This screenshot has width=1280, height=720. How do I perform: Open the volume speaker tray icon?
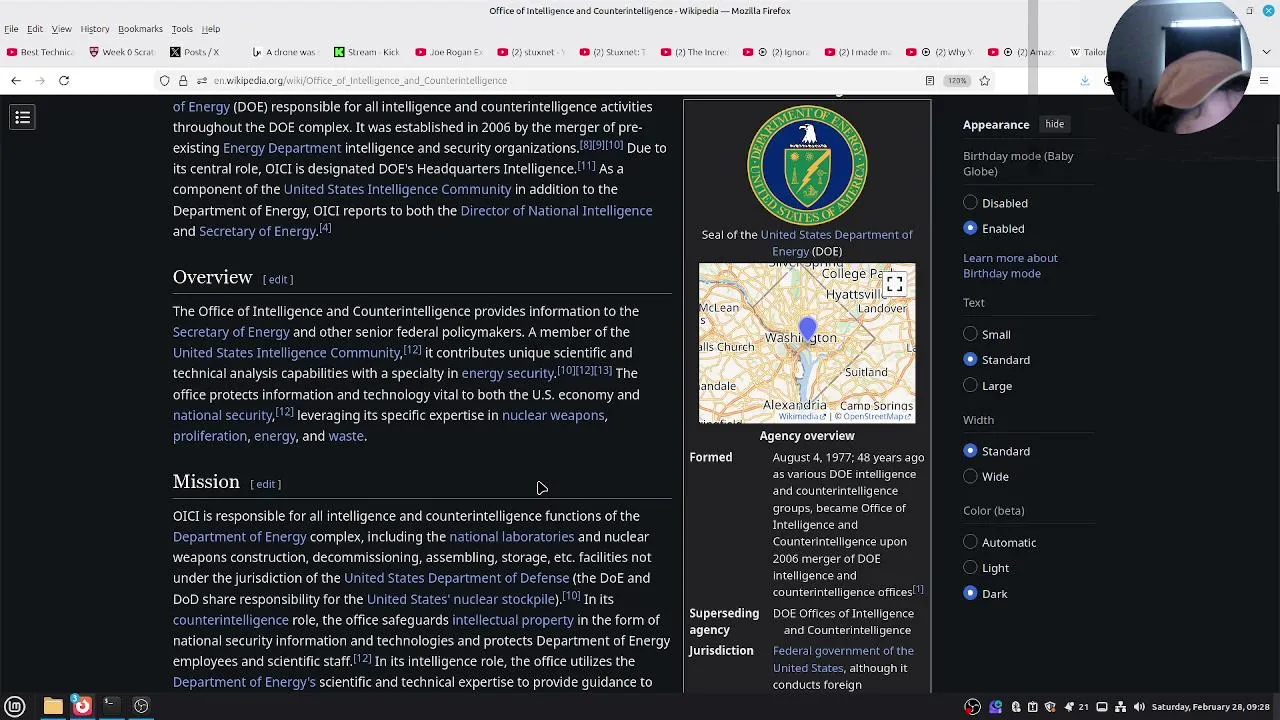coord(1139,707)
